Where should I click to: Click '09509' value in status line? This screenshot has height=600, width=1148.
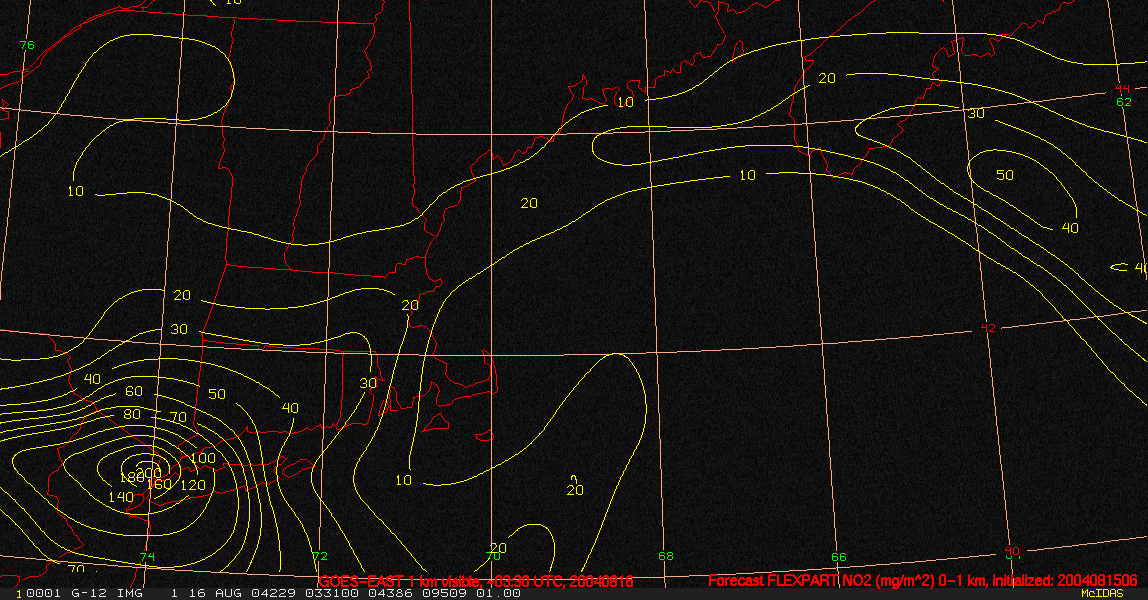click(x=445, y=593)
